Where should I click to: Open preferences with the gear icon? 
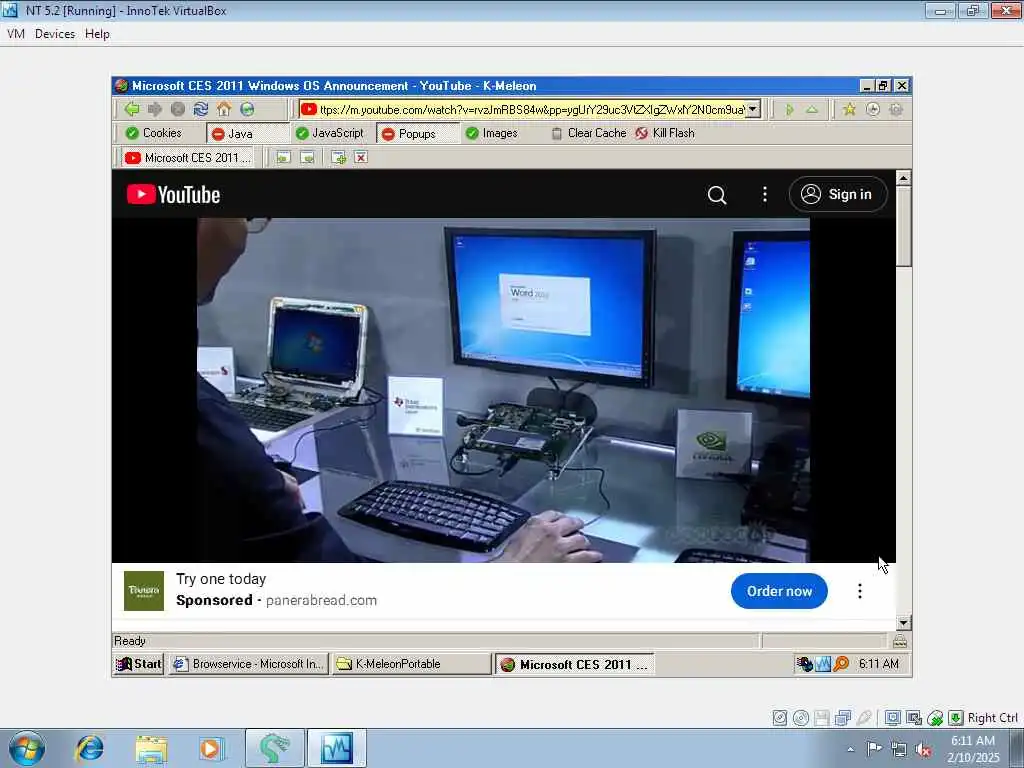896,110
